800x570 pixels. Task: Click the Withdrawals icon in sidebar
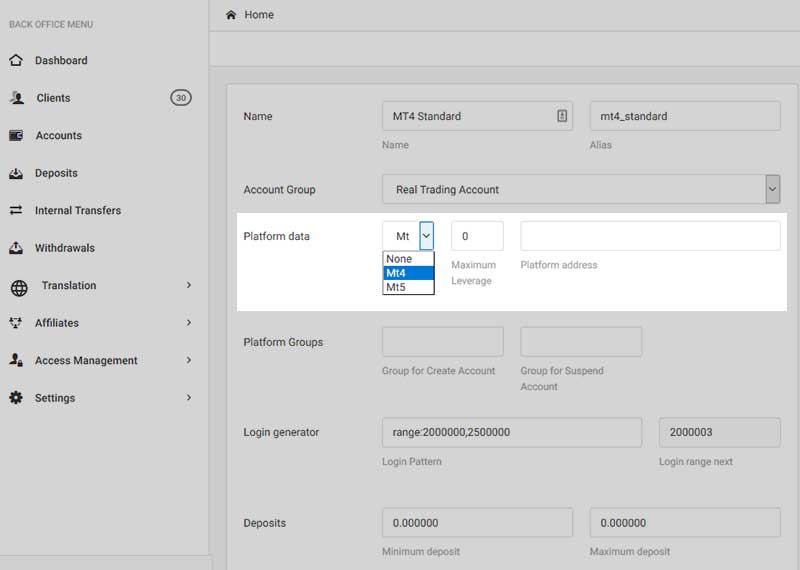(16, 248)
